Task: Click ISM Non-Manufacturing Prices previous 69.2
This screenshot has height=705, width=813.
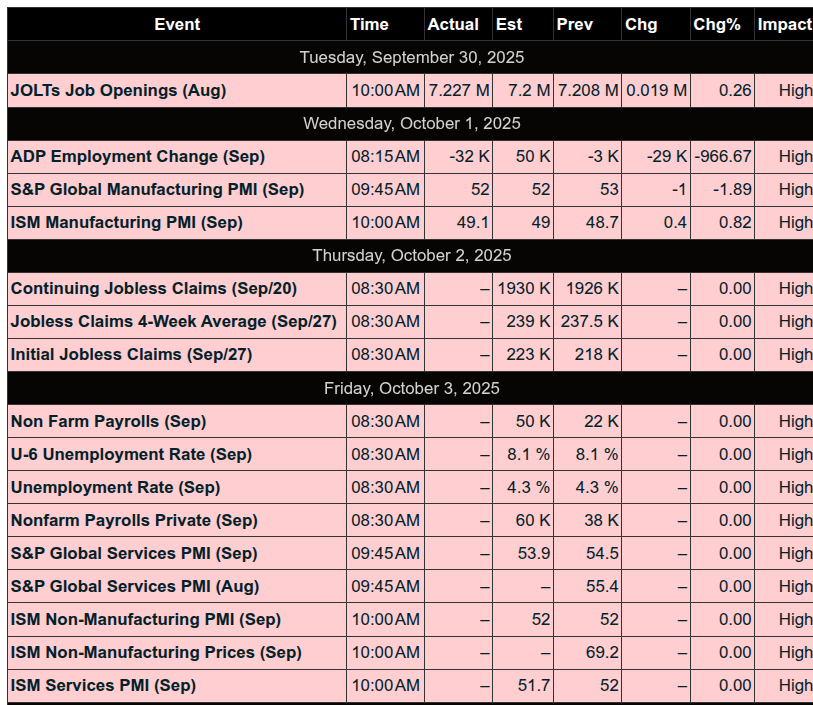Action: click(602, 653)
